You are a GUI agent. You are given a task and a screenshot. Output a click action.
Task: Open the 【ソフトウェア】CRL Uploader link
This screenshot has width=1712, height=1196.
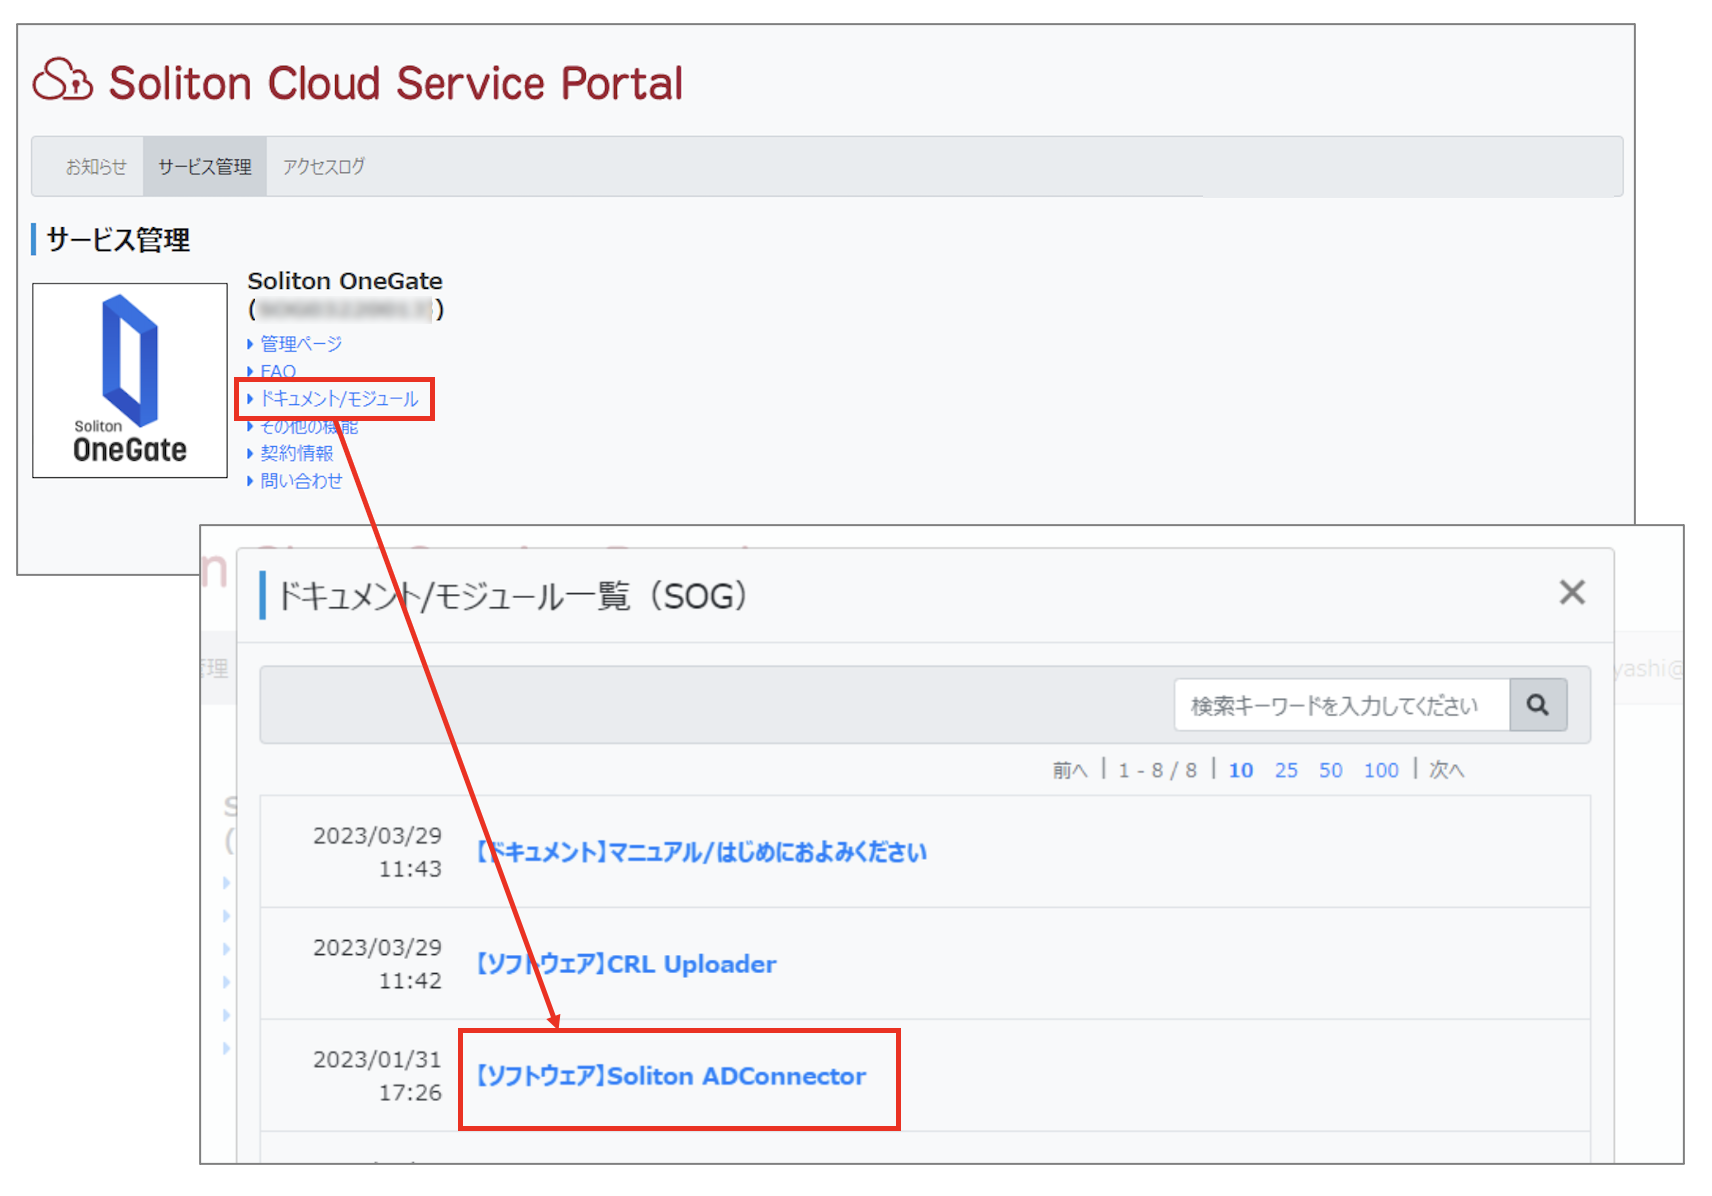point(627,964)
